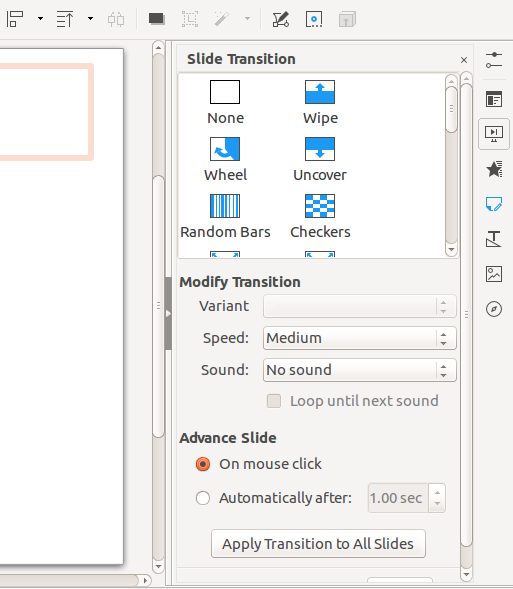
Task: Click the Toggle Point Edit Mode icon
Action: (280, 19)
